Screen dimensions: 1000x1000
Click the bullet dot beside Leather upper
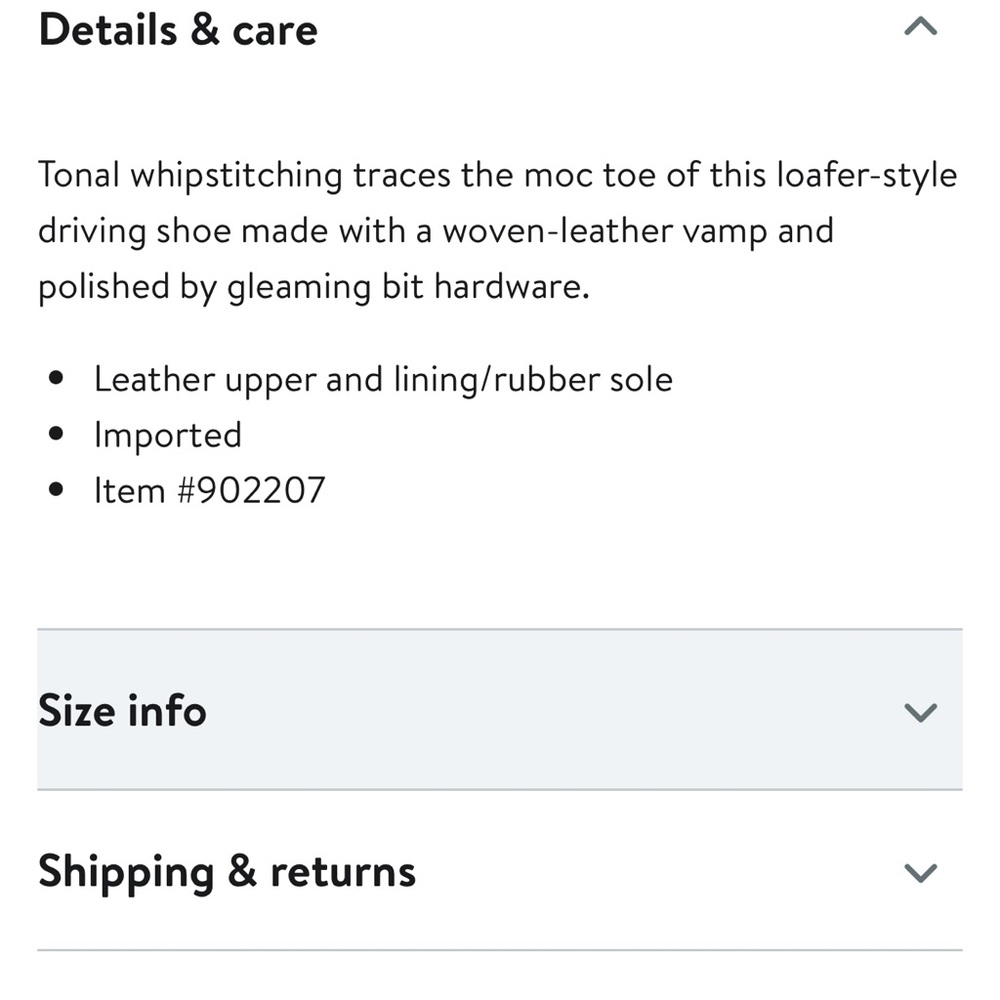click(x=56, y=380)
